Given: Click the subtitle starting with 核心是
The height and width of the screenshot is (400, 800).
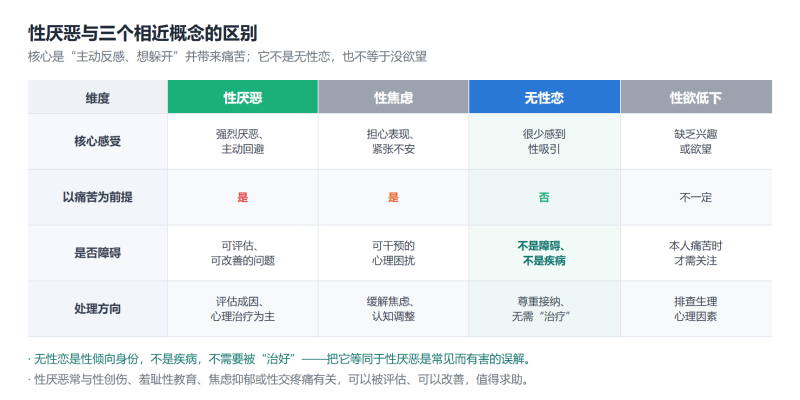Looking at the screenshot, I should (x=227, y=57).
